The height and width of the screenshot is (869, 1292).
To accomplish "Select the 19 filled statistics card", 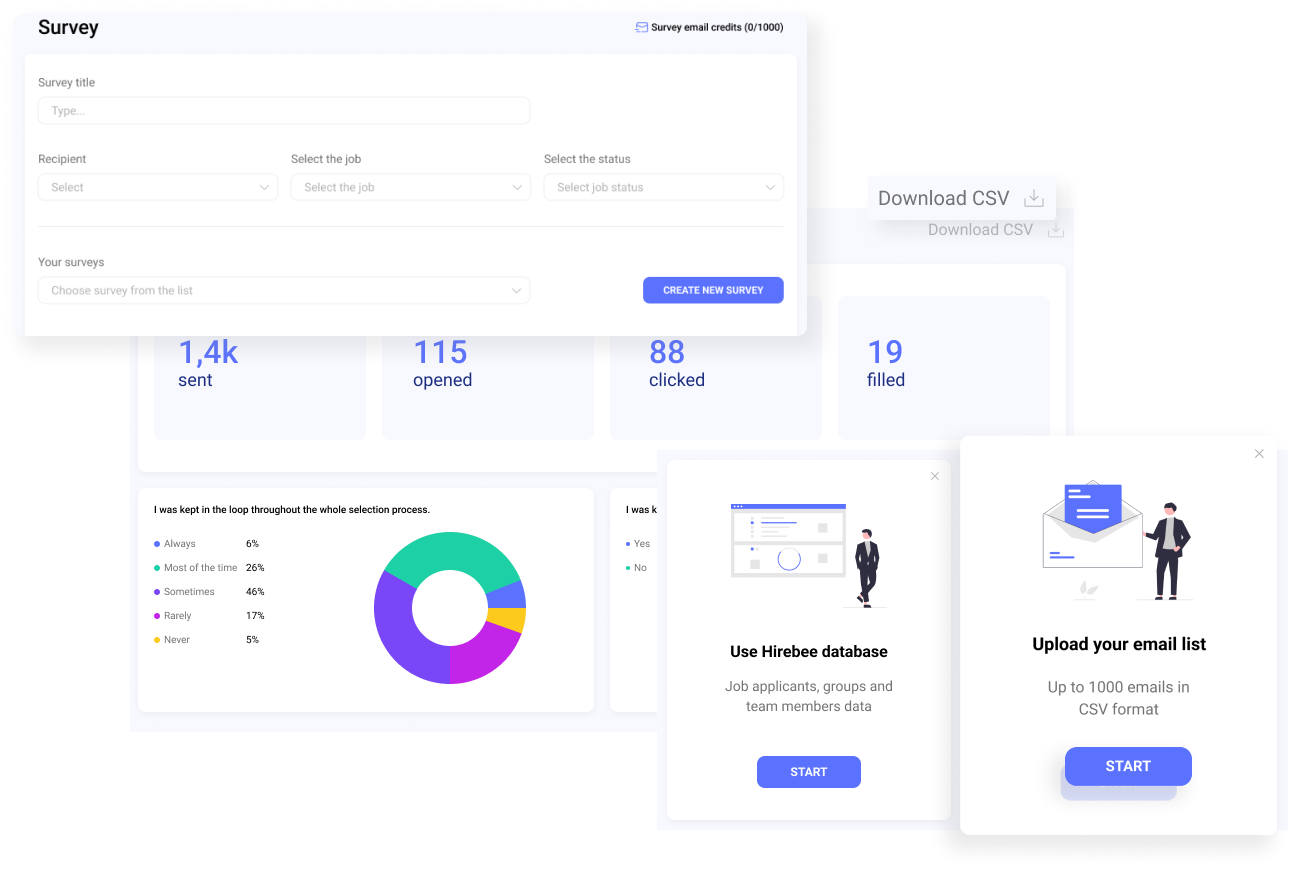I will click(x=943, y=367).
